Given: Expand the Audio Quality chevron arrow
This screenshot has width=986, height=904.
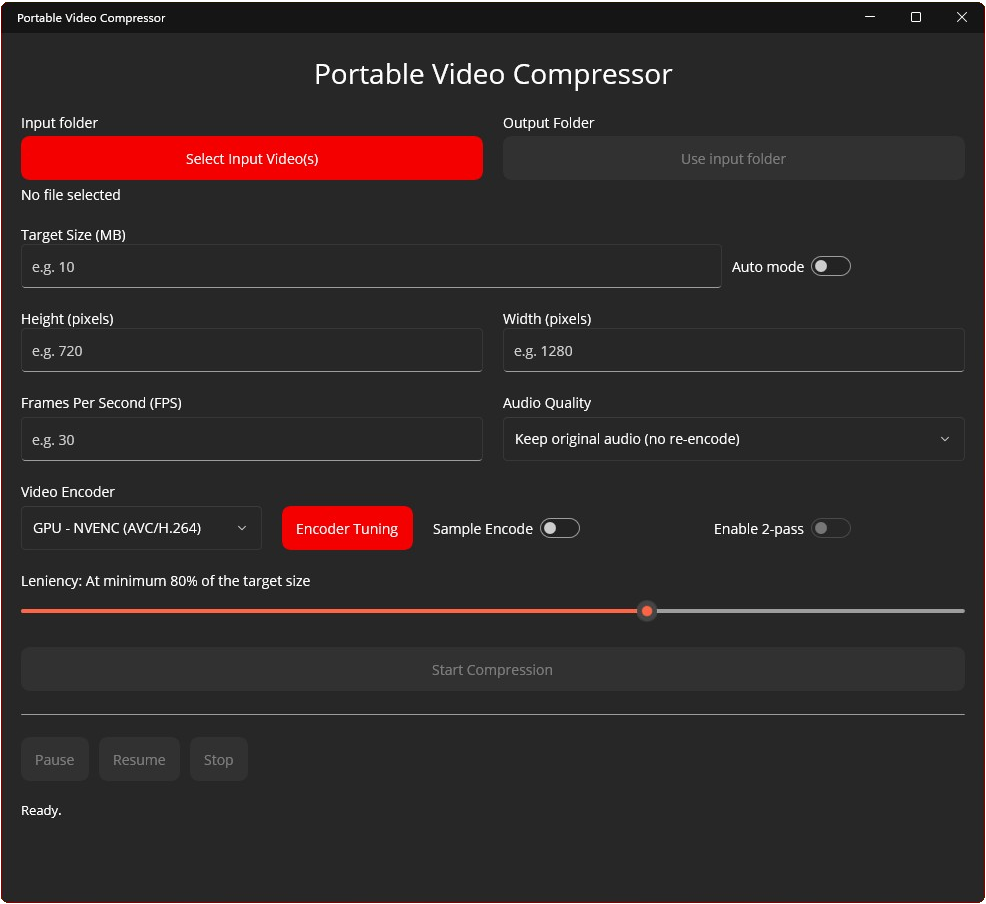Looking at the screenshot, I should [x=944, y=439].
